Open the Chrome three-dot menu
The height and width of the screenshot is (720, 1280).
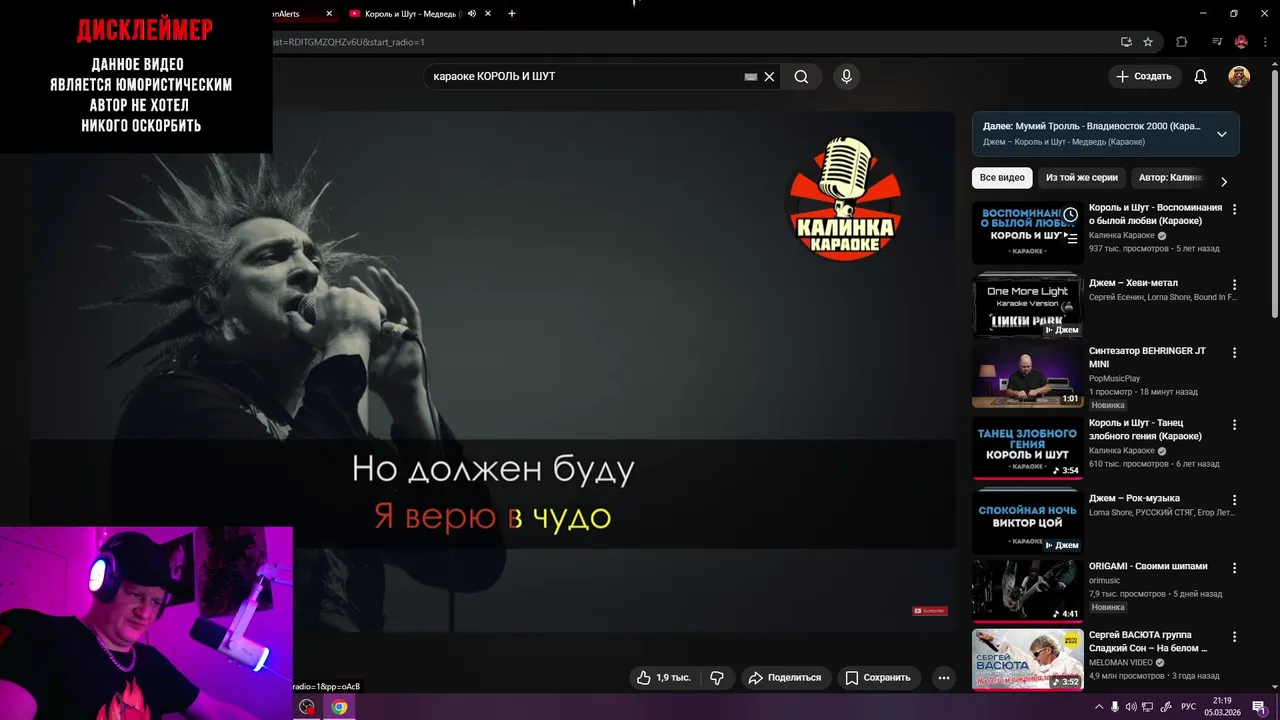click(1266, 42)
